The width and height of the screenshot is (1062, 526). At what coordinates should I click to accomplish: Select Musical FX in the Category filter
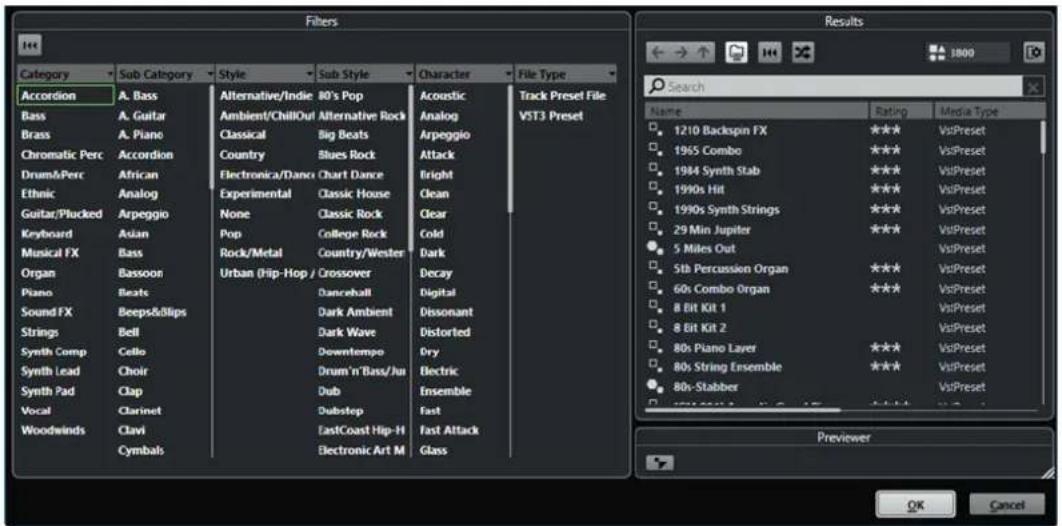click(x=49, y=253)
